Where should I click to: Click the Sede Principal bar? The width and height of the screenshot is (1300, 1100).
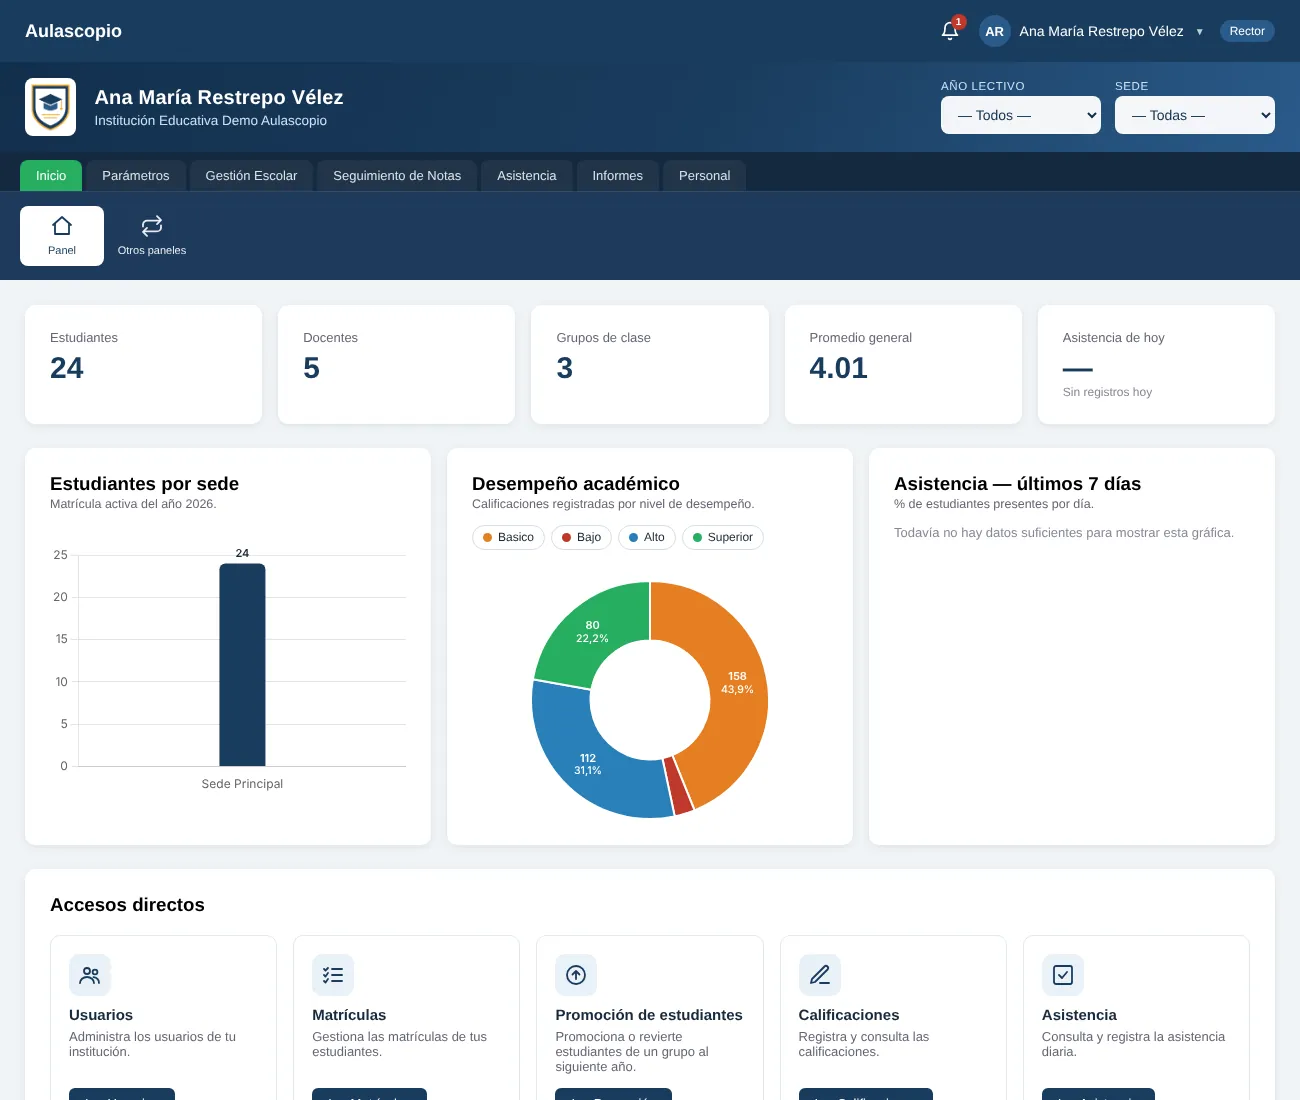[x=242, y=665]
